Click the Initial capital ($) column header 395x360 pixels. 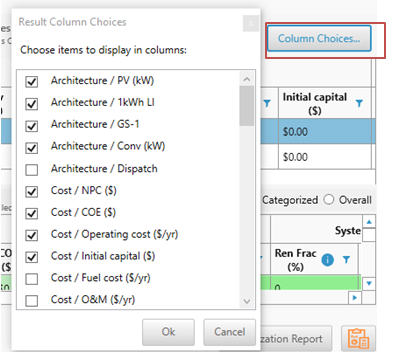click(325, 103)
